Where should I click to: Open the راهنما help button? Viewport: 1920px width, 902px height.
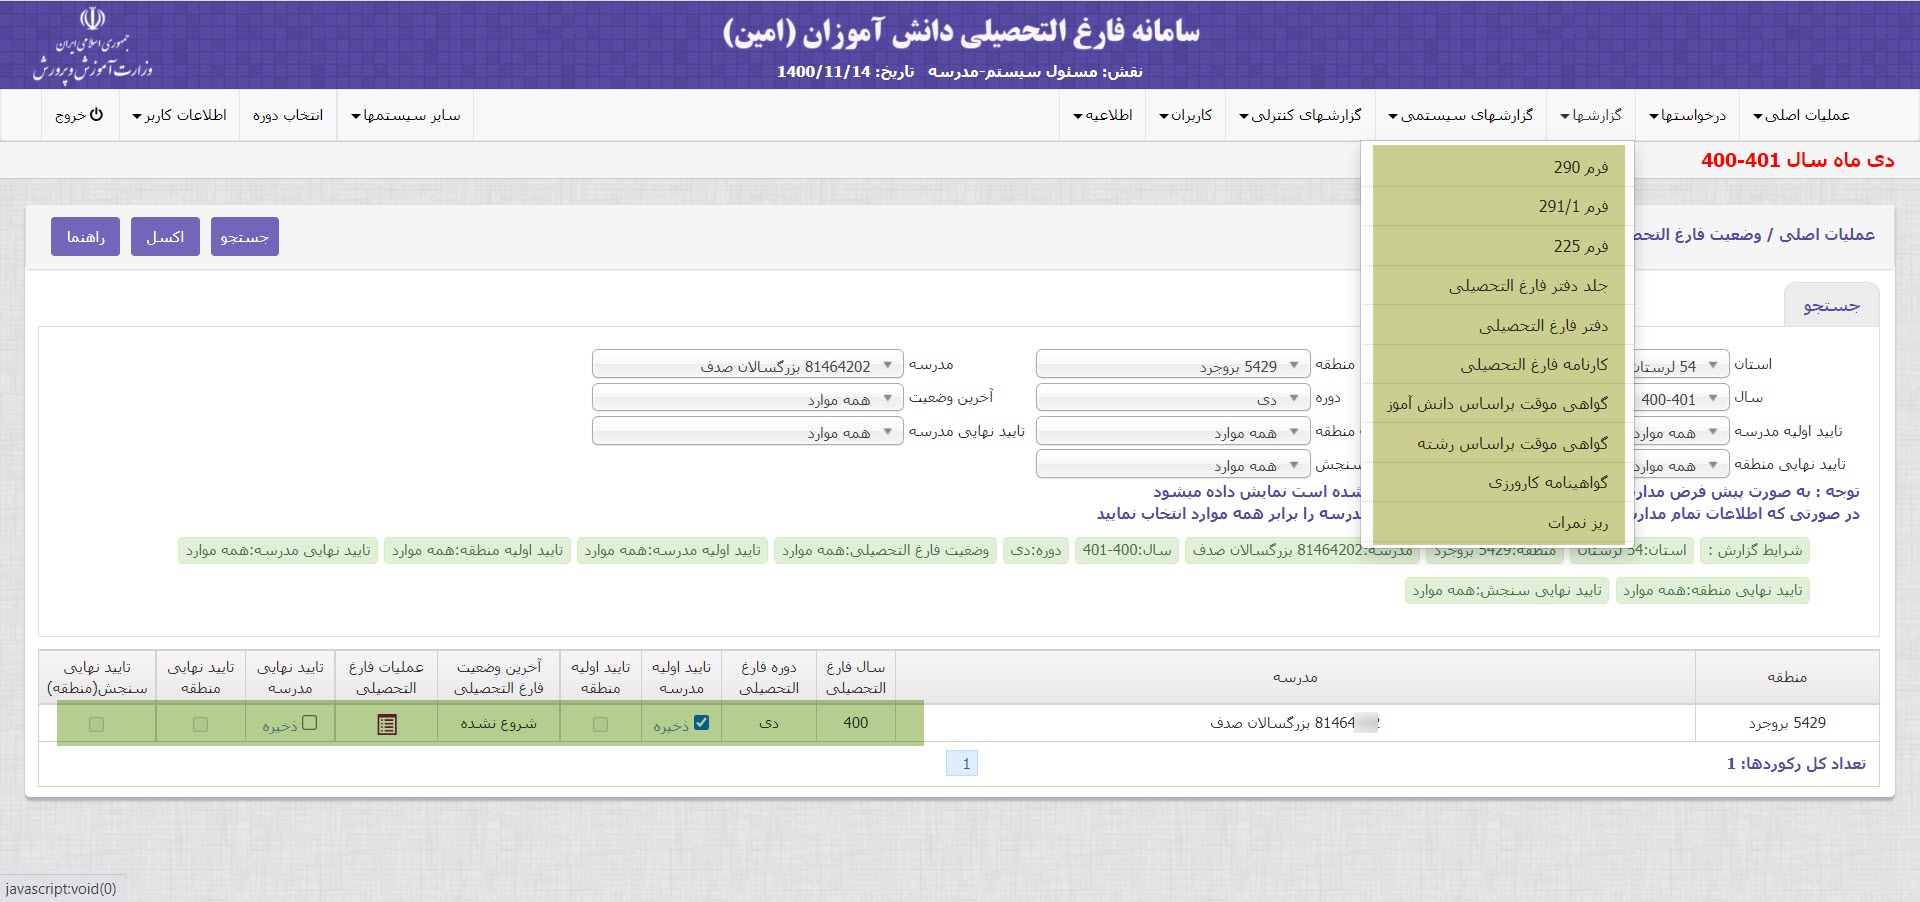pos(86,237)
